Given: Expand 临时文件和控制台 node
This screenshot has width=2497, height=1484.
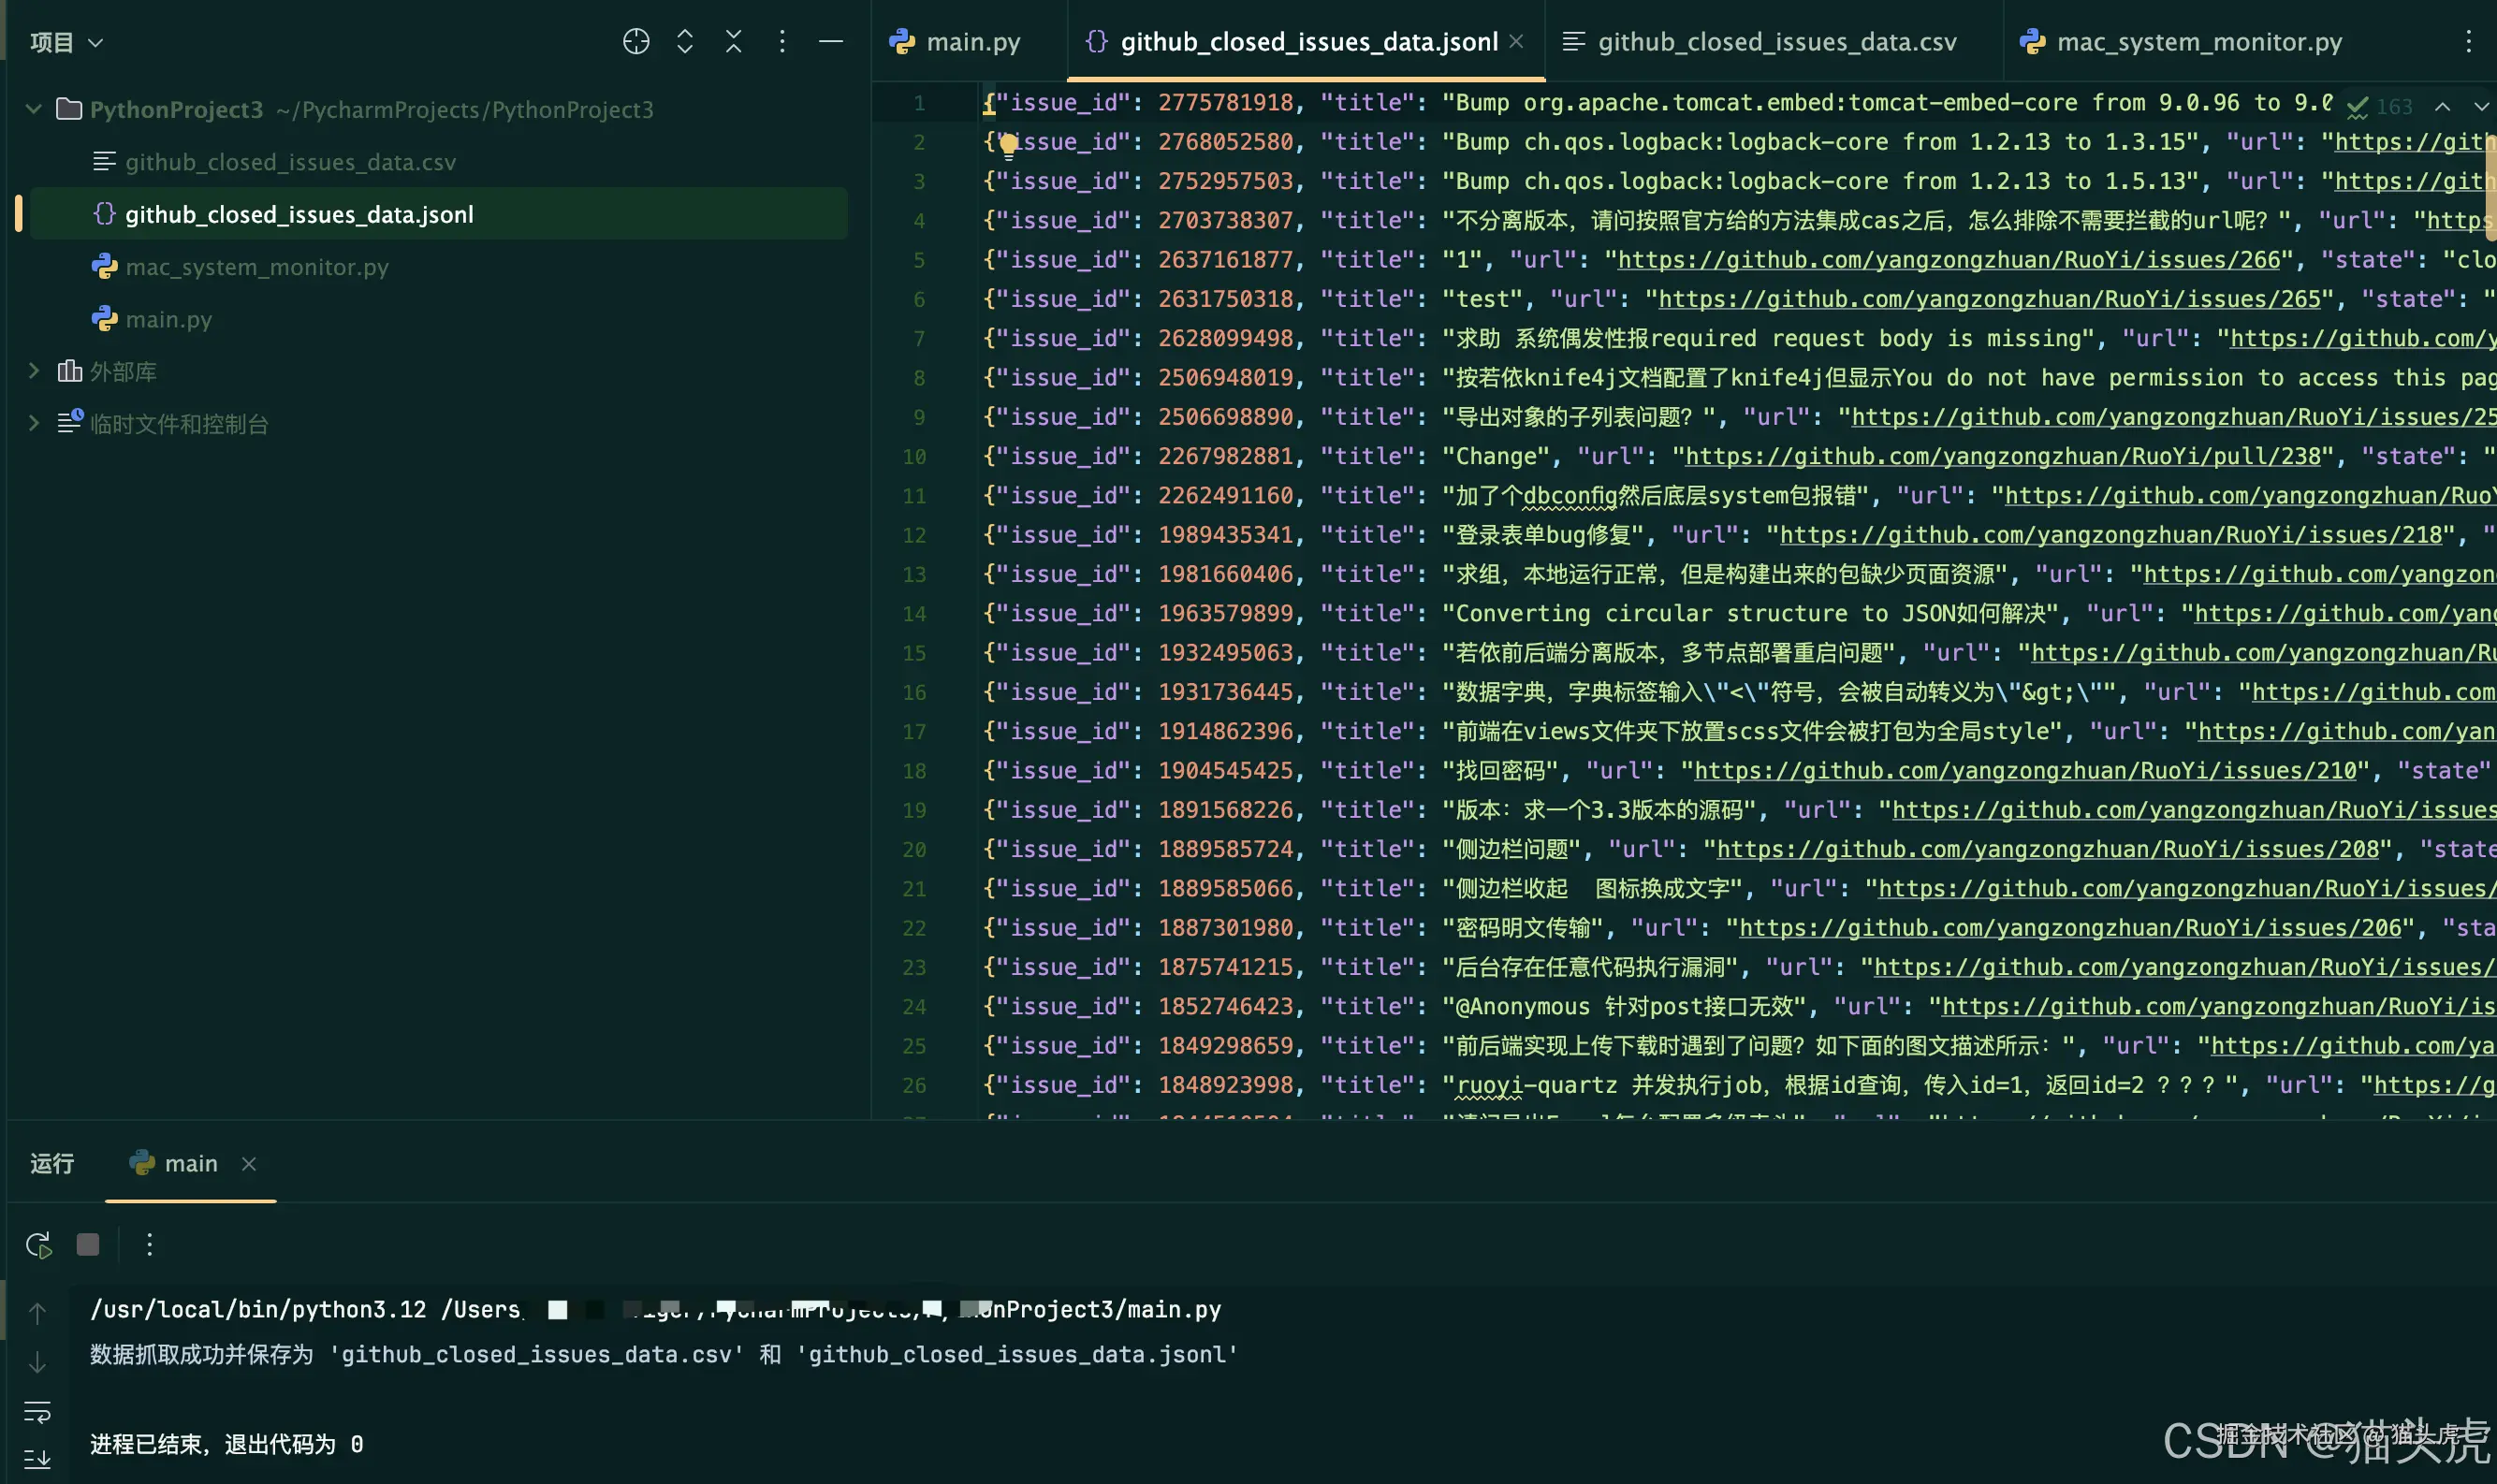Looking at the screenshot, I should point(34,423).
